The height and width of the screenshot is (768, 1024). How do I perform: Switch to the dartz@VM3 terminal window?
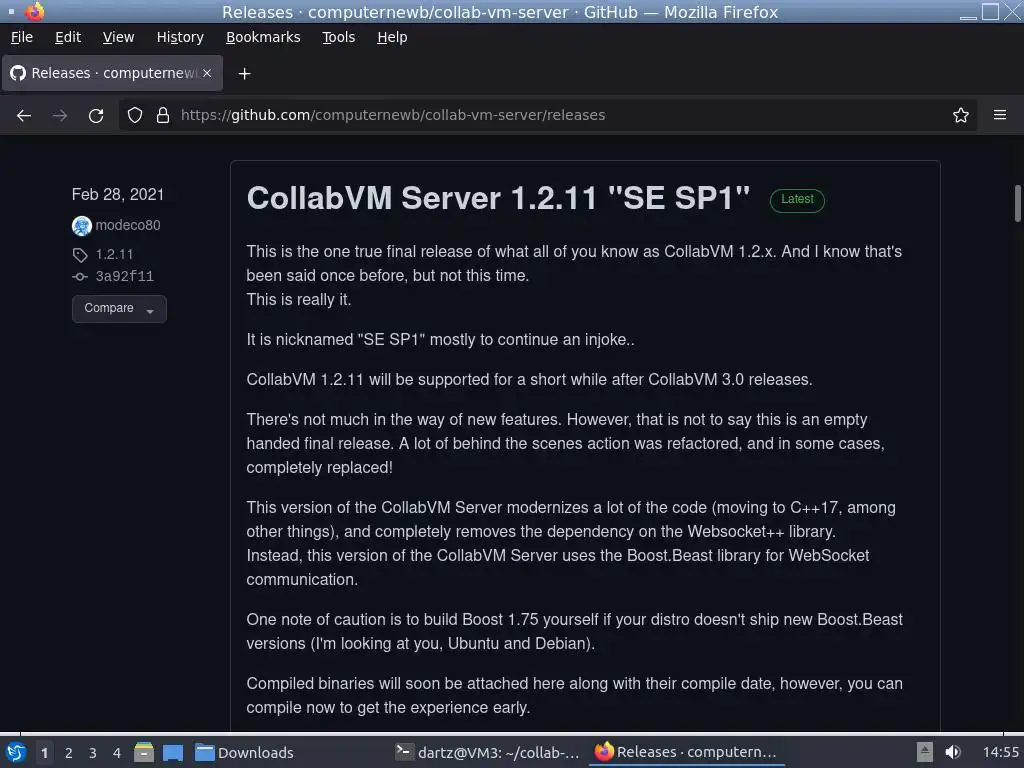[488, 752]
